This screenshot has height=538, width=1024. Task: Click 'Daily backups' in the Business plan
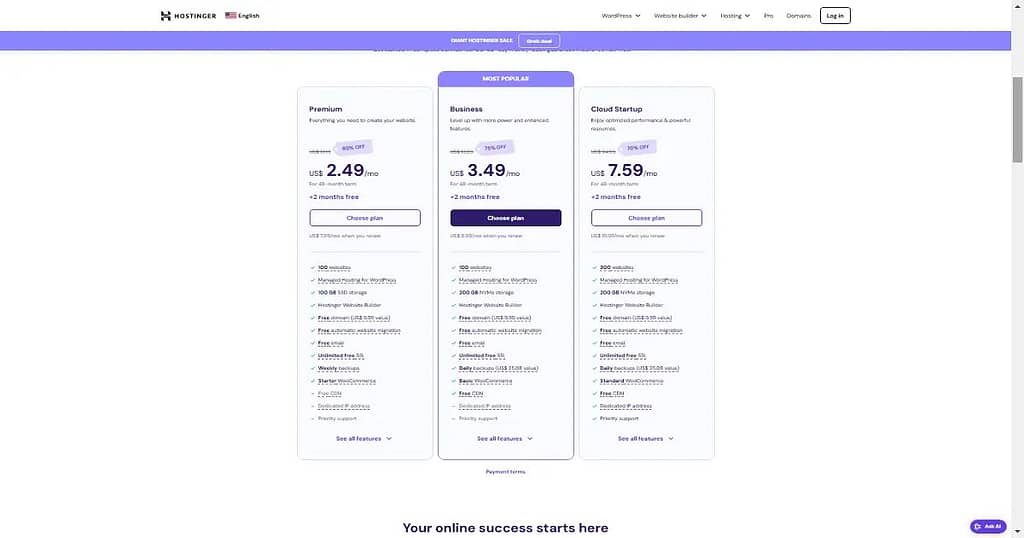498,368
